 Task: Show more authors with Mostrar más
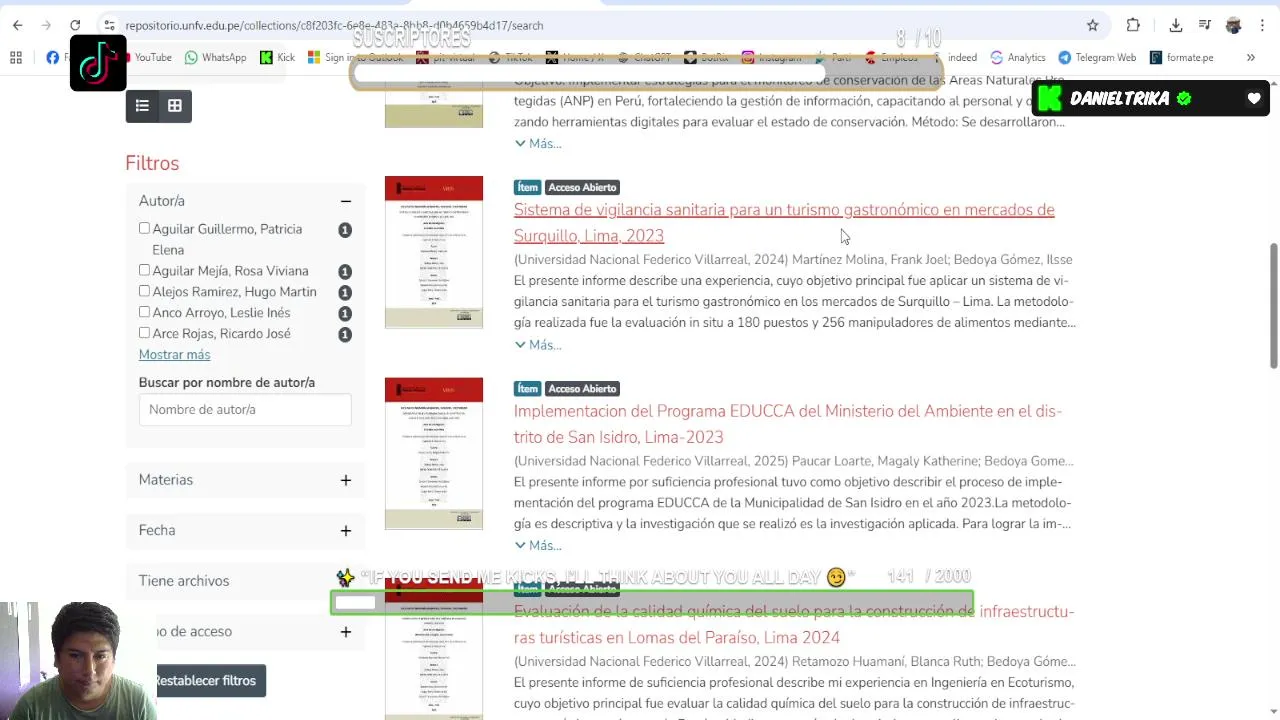coord(174,355)
